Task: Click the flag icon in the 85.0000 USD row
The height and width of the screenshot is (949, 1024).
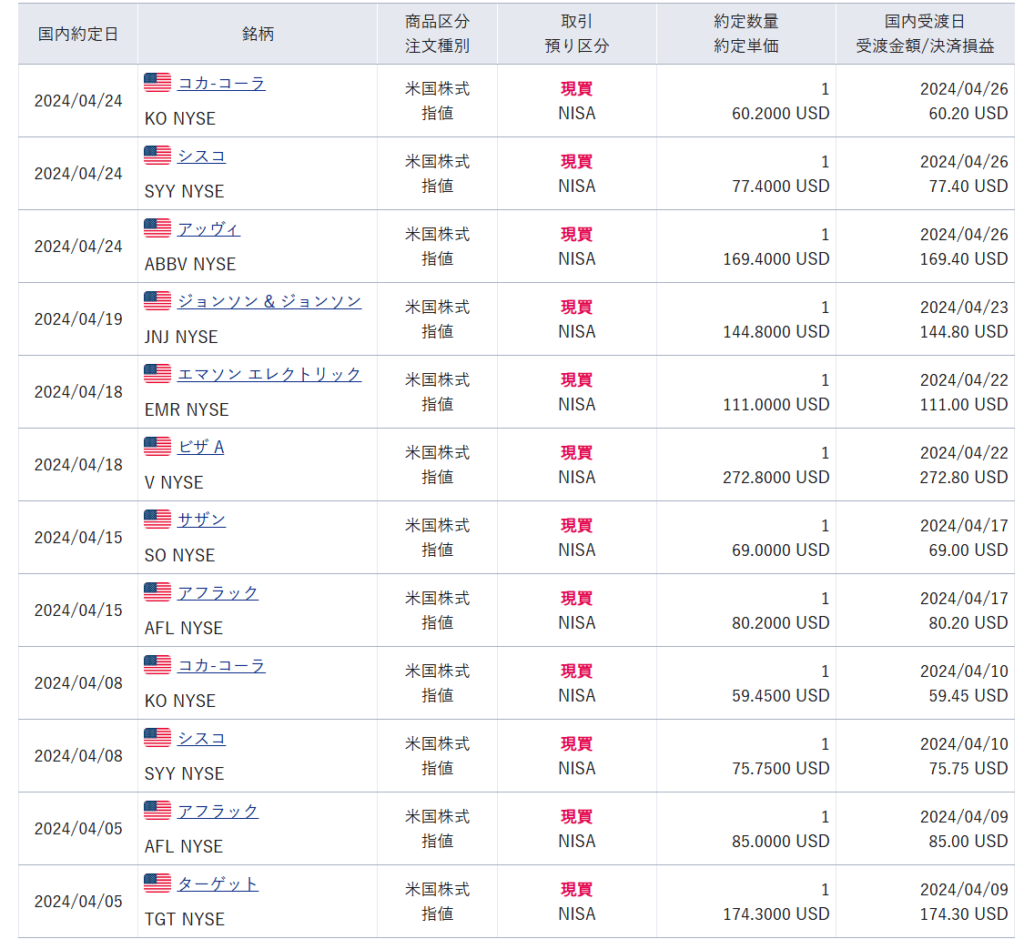Action: [x=157, y=811]
